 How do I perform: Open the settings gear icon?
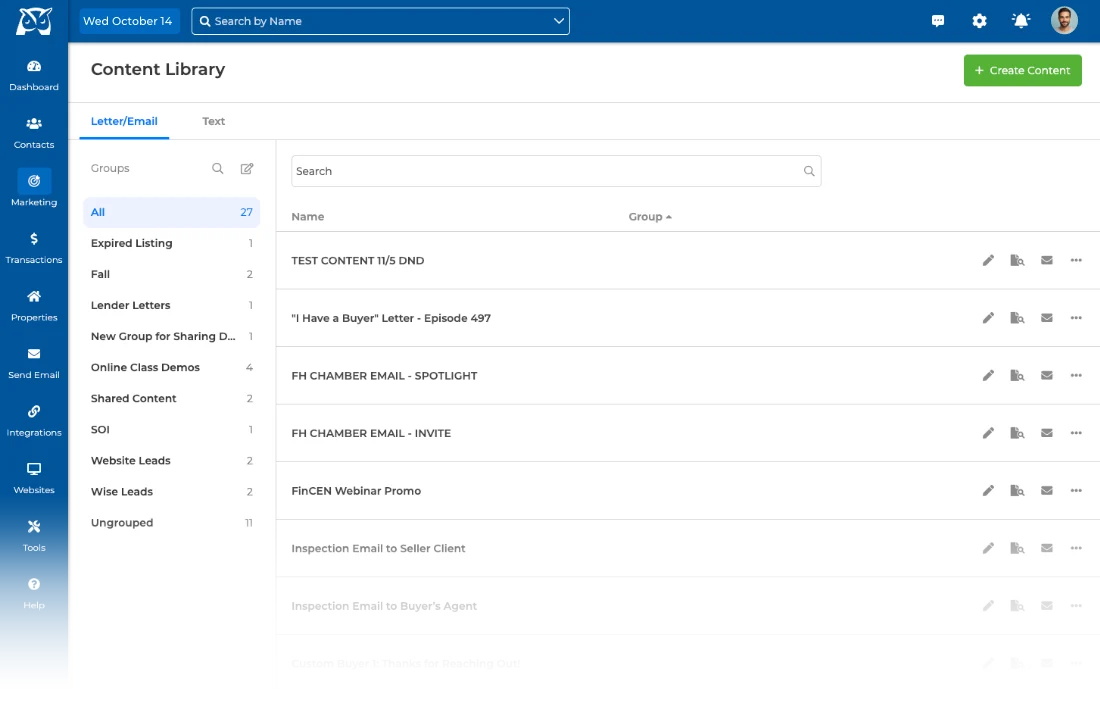pyautogui.click(x=979, y=21)
